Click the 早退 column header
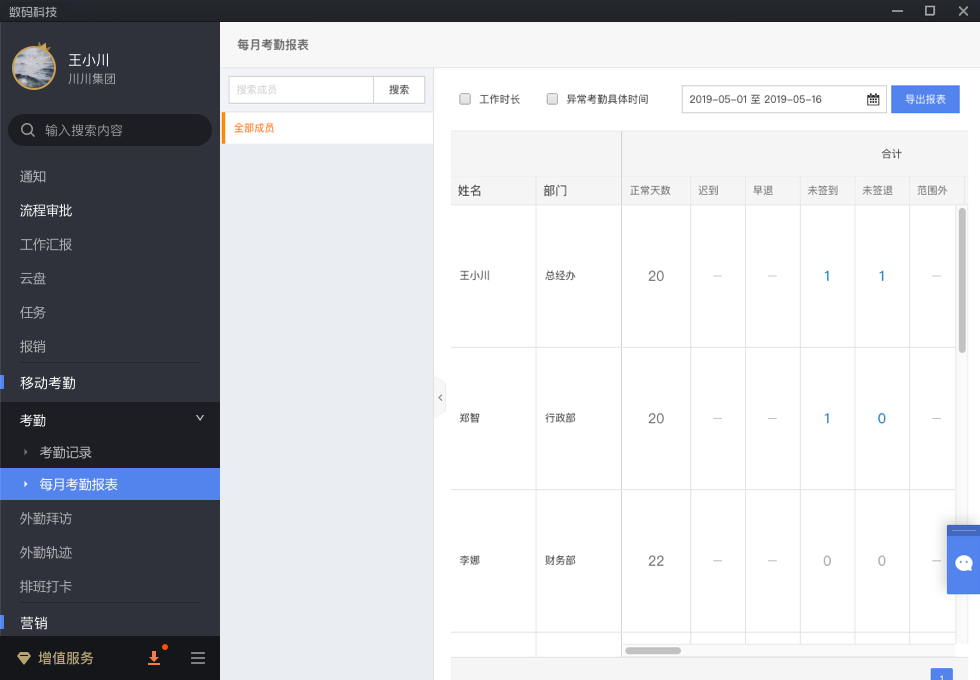Viewport: 980px width, 680px height. point(763,191)
